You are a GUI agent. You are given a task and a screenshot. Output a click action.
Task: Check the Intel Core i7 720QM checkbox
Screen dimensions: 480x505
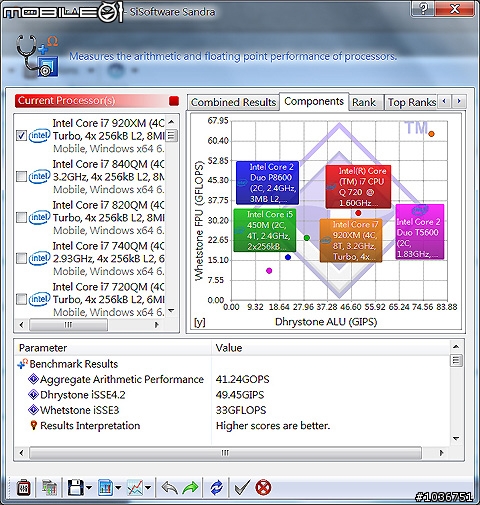pyautogui.click(x=21, y=299)
